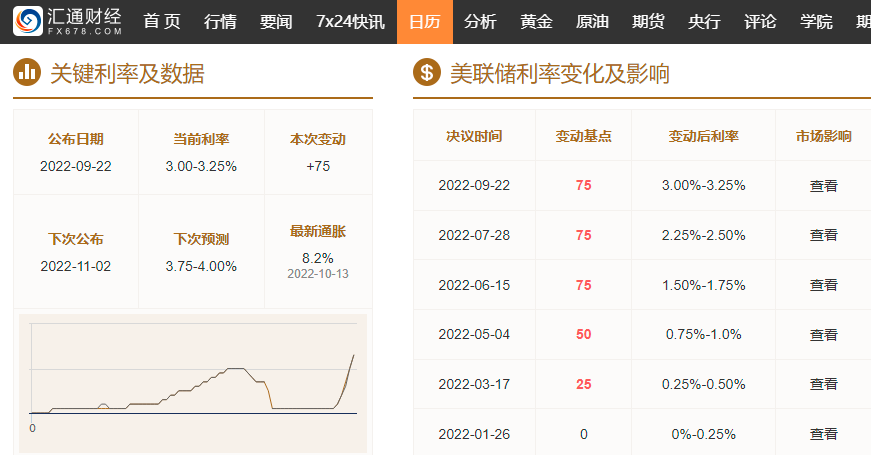The height and width of the screenshot is (455, 871).
Task: Select the 评论 menu item
Action: (760, 22)
